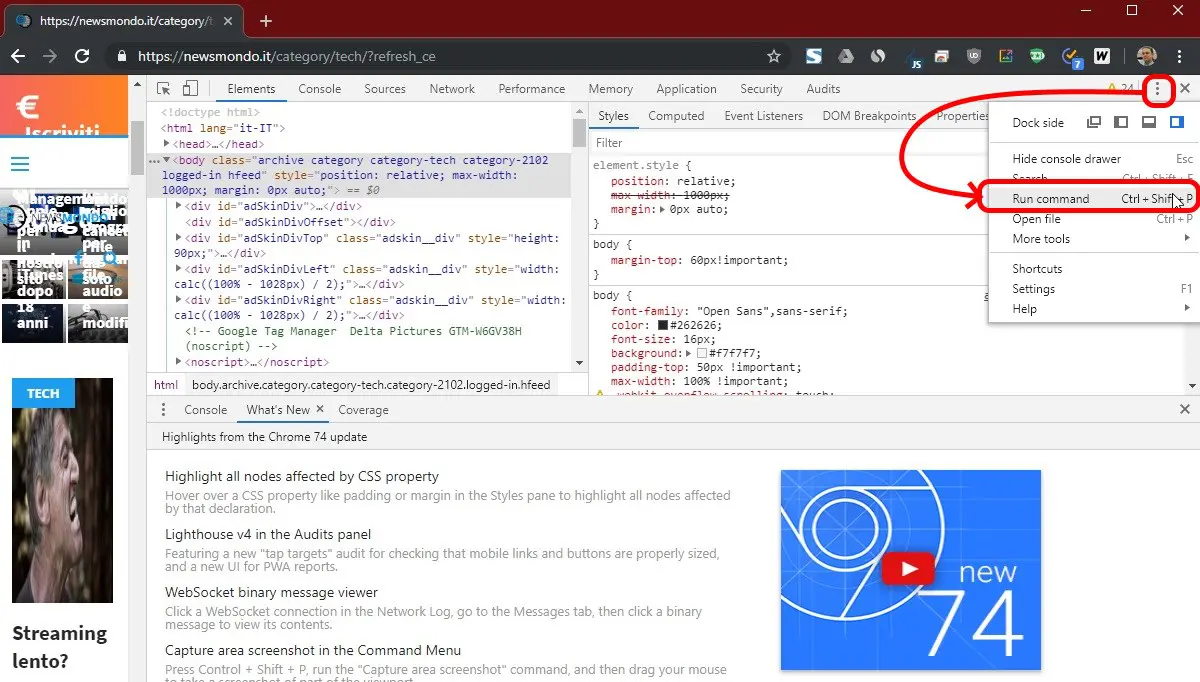Select the dock to right icon
Image resolution: width=1200 pixels, height=682 pixels.
(1177, 123)
